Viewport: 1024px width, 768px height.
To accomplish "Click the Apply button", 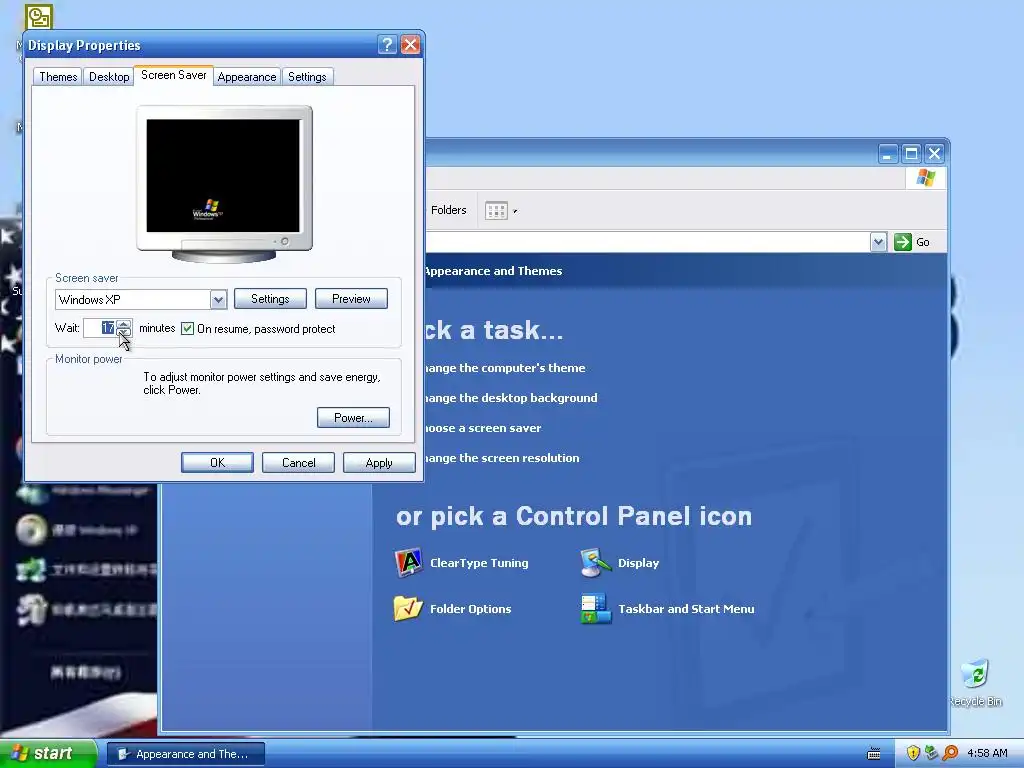I will (x=379, y=463).
